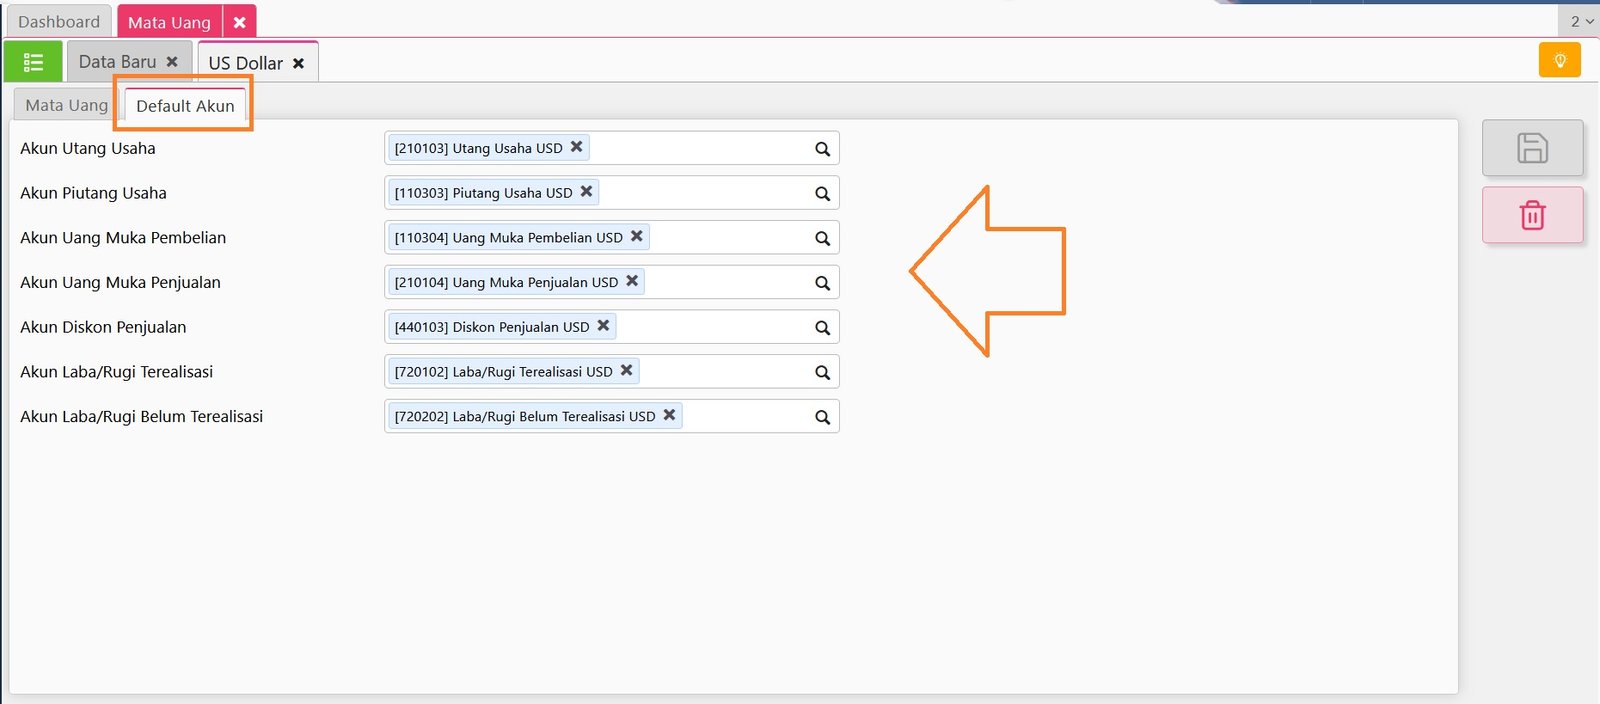This screenshot has height=704, width=1600.
Task: Click magnifier in Akun Diskon Penjualan field
Action: (822, 328)
